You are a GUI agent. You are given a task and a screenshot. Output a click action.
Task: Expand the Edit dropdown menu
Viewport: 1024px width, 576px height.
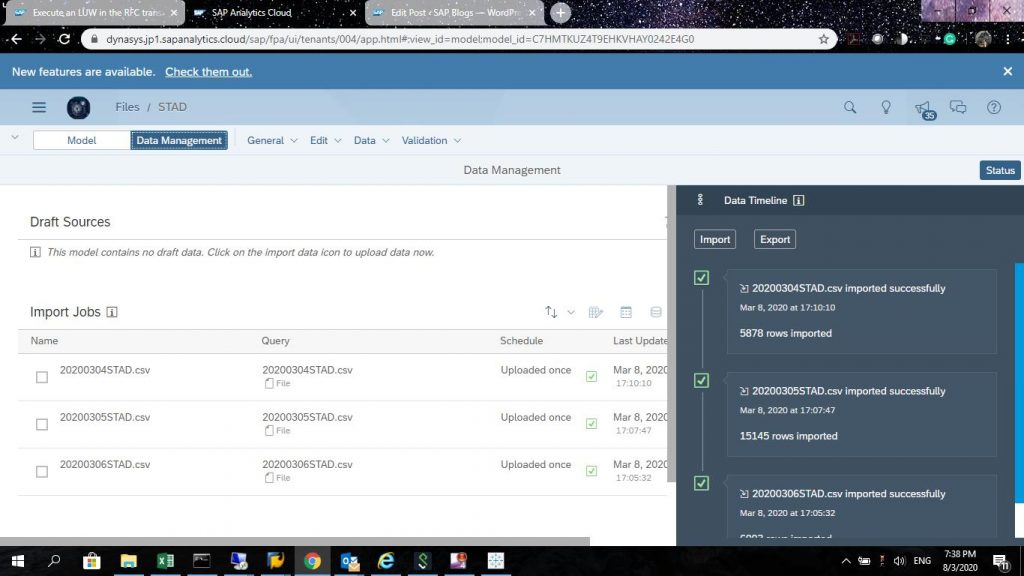[326, 140]
